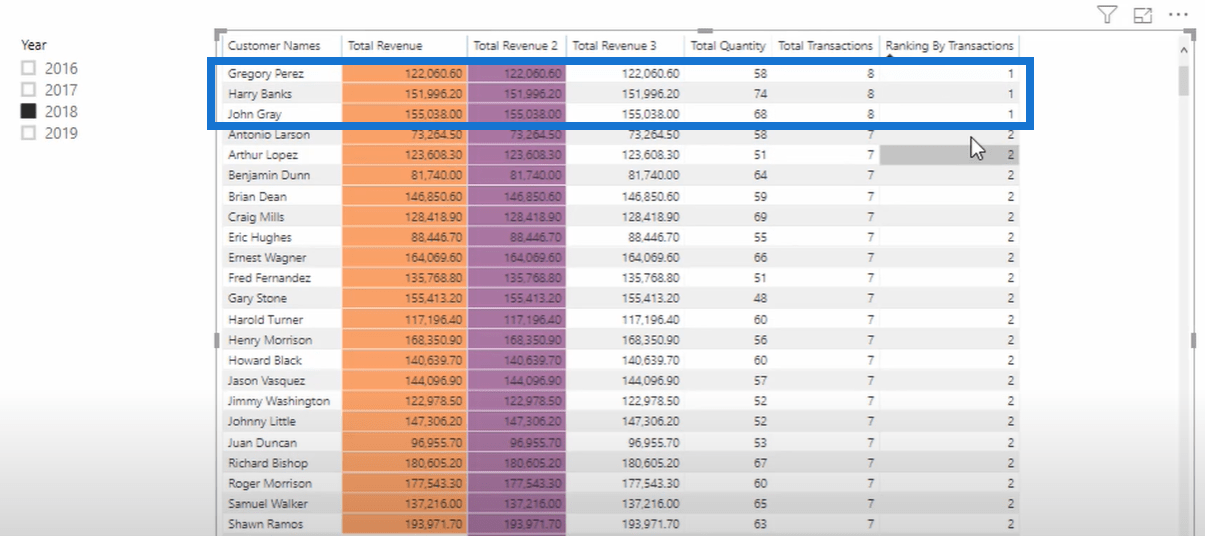Sort by Total Revenue 2 column header
This screenshot has width=1205, height=536.
coord(514,46)
